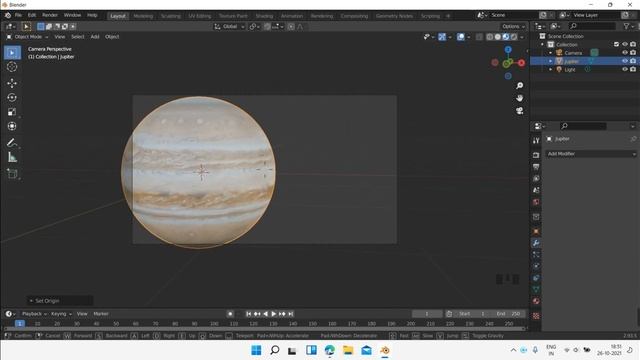Viewport: 640px width, 360px height.
Task: Hide Jupiter object in viewport
Action: 624,61
